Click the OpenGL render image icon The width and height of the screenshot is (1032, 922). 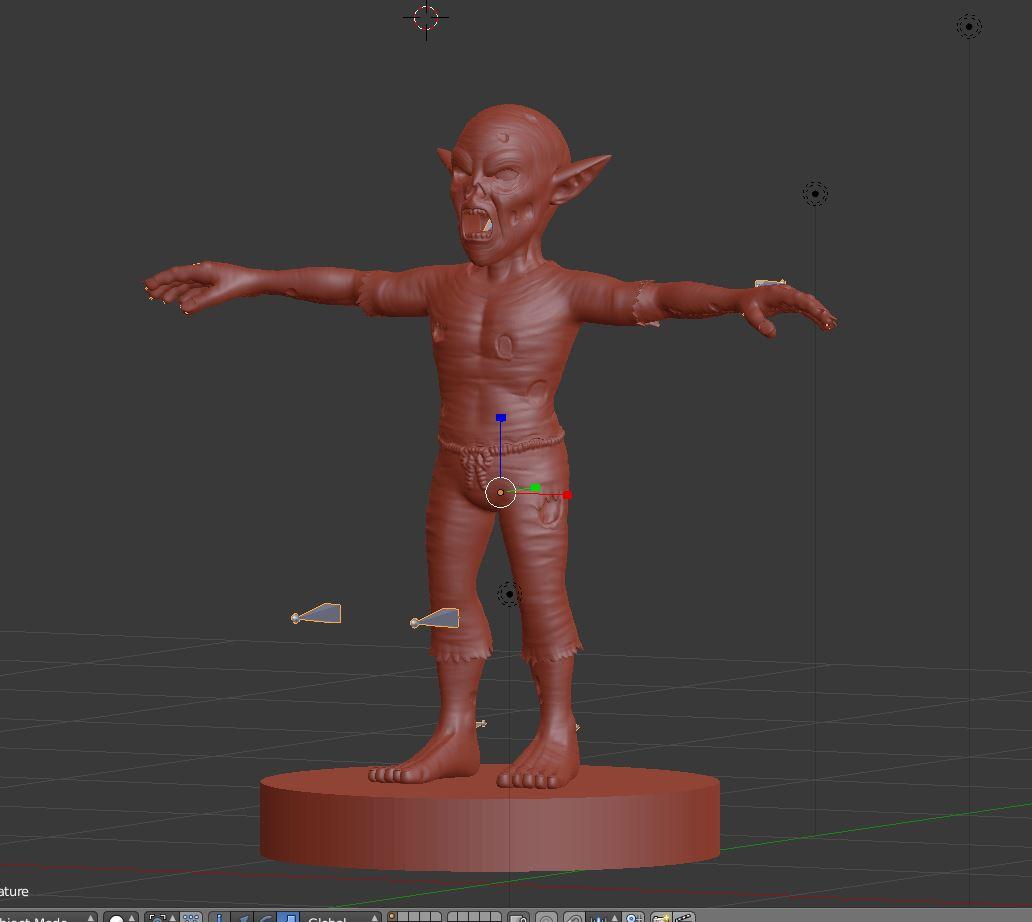660,918
